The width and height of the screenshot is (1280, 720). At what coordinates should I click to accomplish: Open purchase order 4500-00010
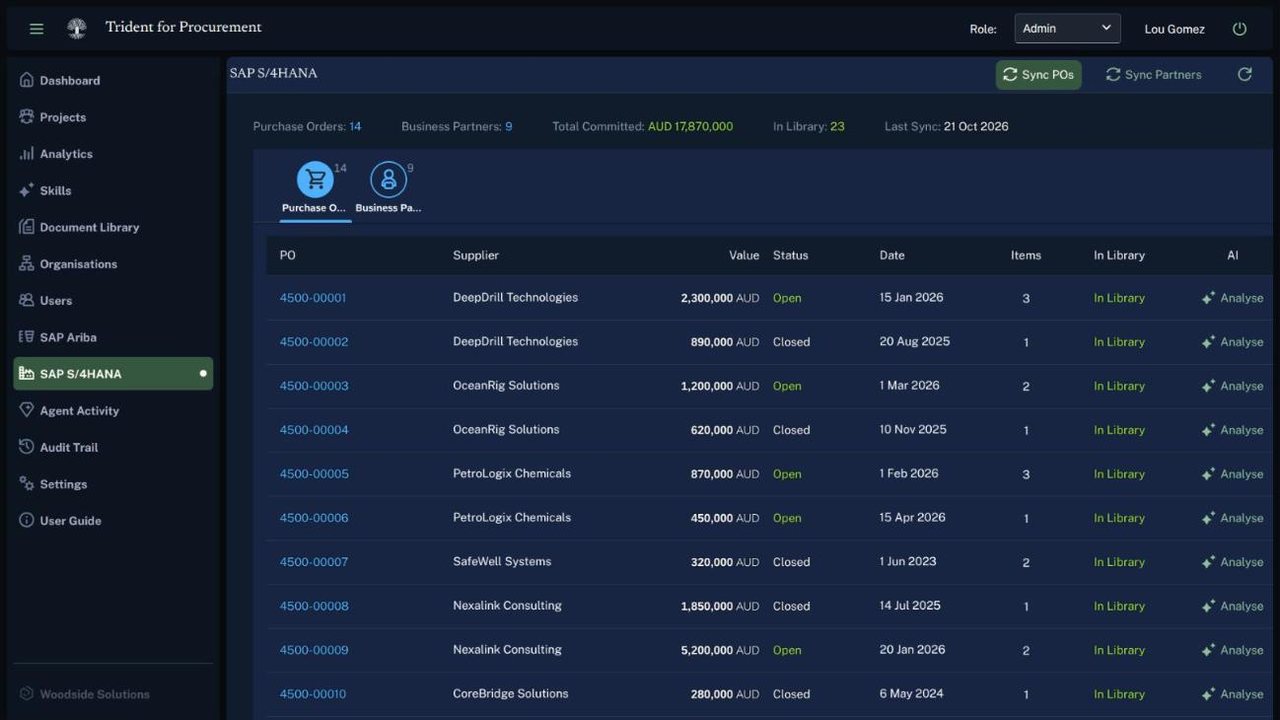[x=313, y=694]
